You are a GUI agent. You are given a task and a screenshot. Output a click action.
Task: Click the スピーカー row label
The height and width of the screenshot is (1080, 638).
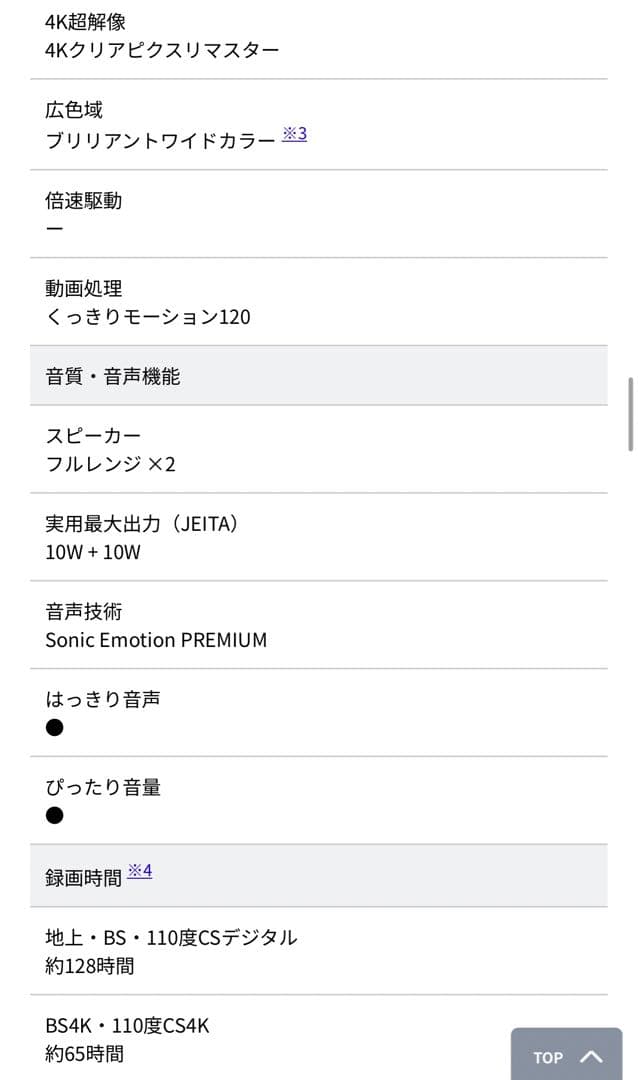[93, 436]
